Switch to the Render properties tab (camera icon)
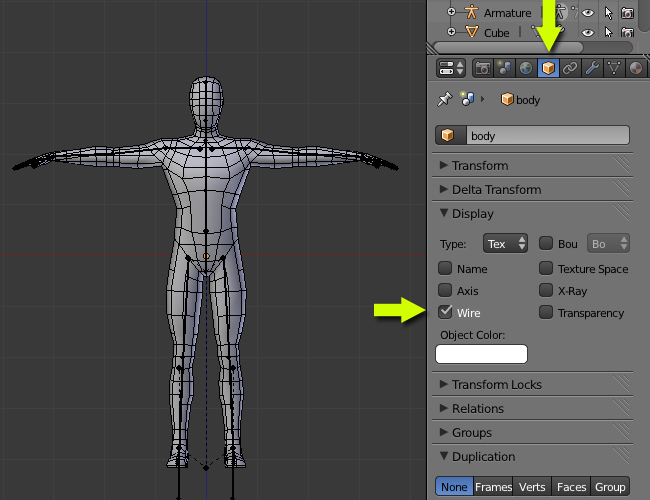Image resolution: width=650 pixels, height=500 pixels. (x=483, y=68)
